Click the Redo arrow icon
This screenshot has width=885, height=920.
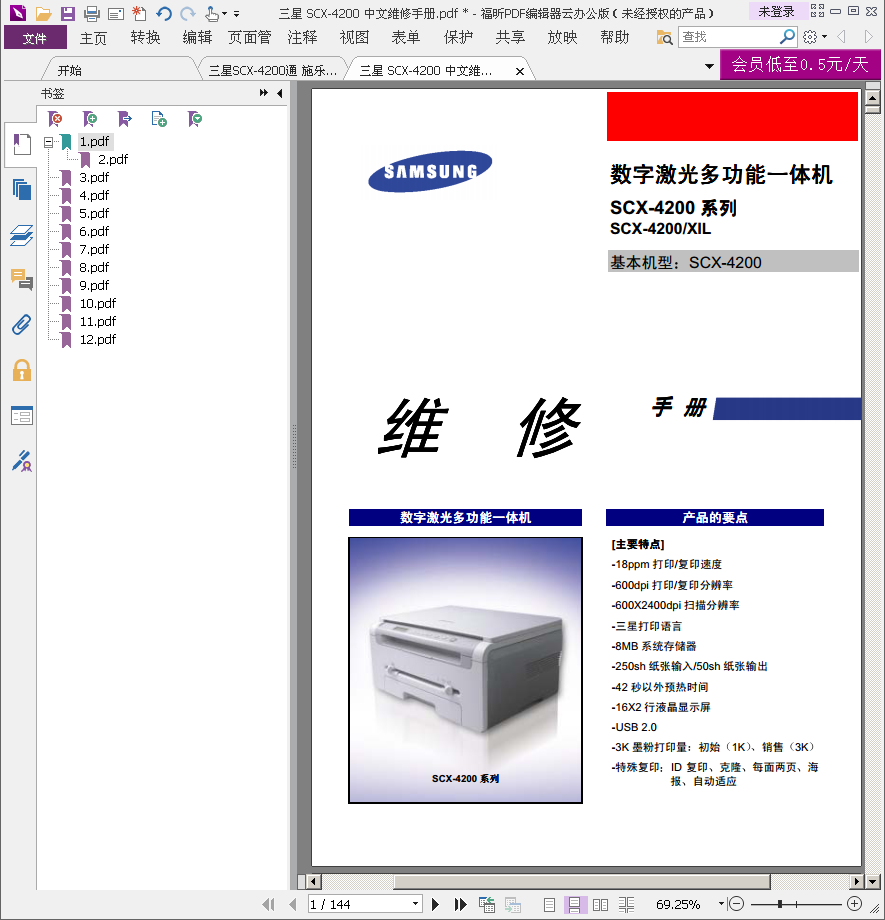(188, 13)
